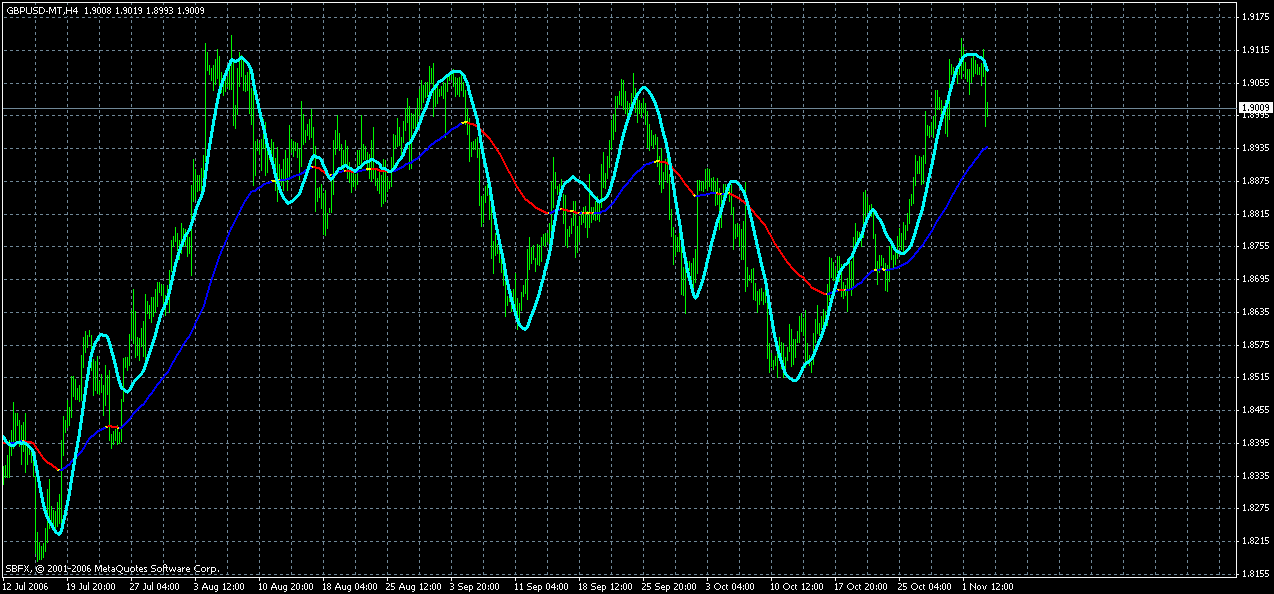
Task: Click the 18 Sep 12:00 time label
Action: pyautogui.click(x=604, y=586)
